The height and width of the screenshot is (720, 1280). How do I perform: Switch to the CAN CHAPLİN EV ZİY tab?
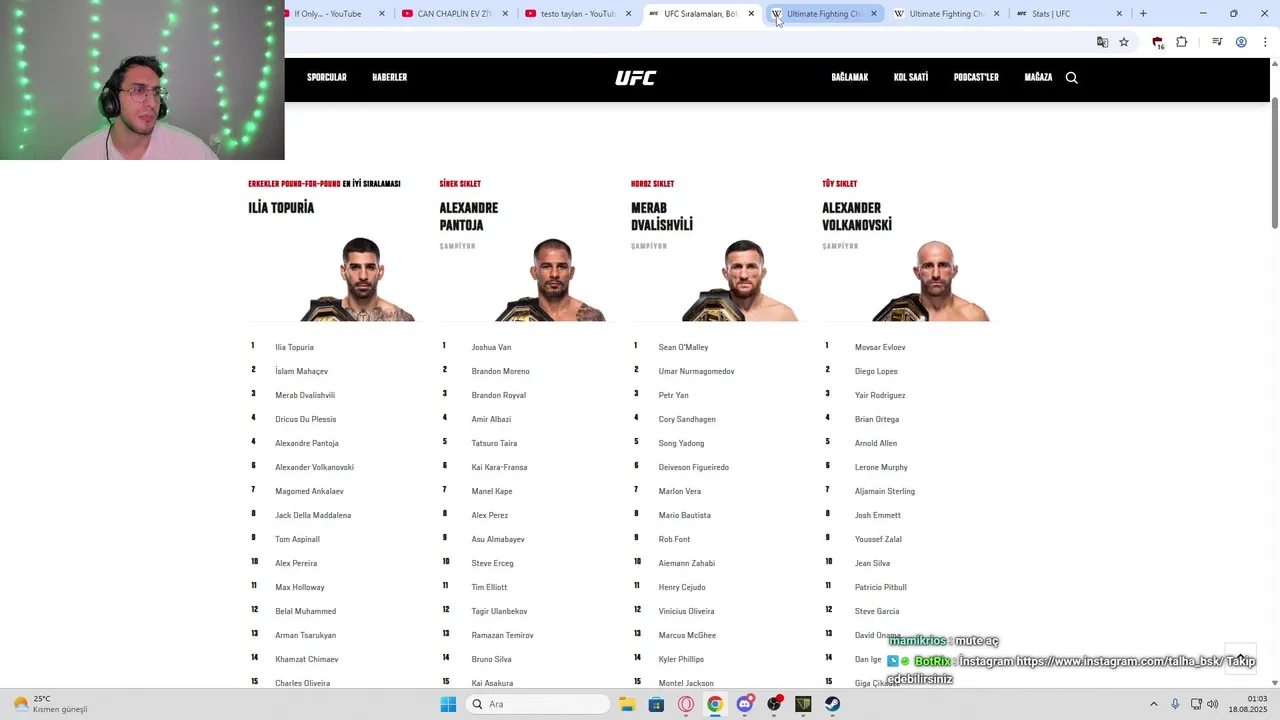coord(455,14)
